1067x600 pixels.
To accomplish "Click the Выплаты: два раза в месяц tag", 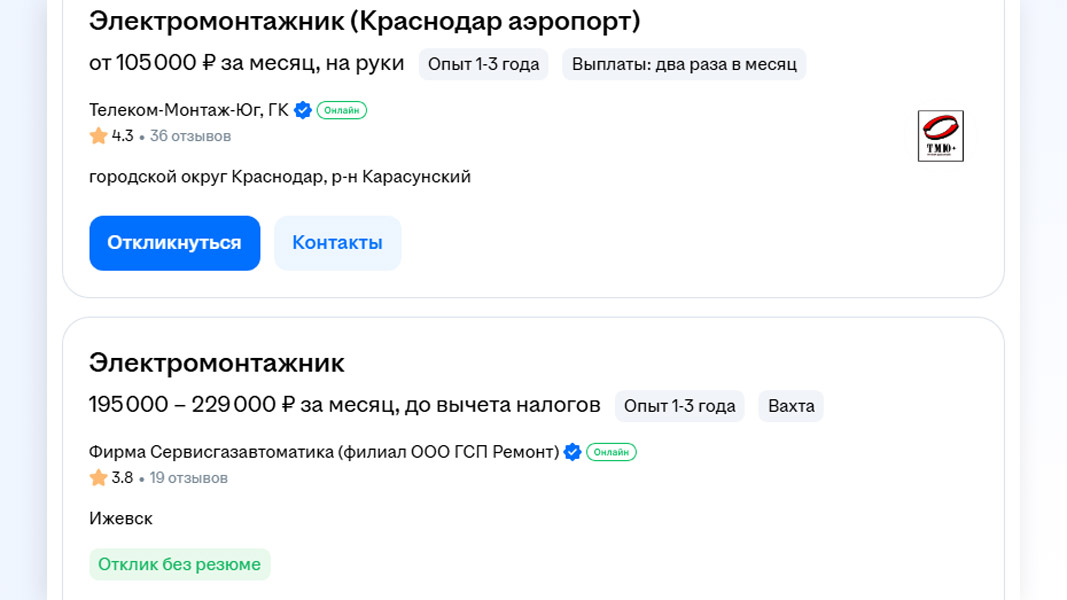I will point(684,64).
